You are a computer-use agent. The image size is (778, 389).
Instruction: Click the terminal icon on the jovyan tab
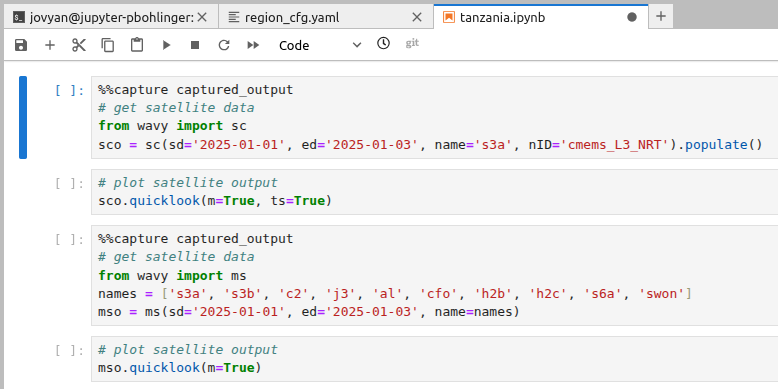coord(19,17)
